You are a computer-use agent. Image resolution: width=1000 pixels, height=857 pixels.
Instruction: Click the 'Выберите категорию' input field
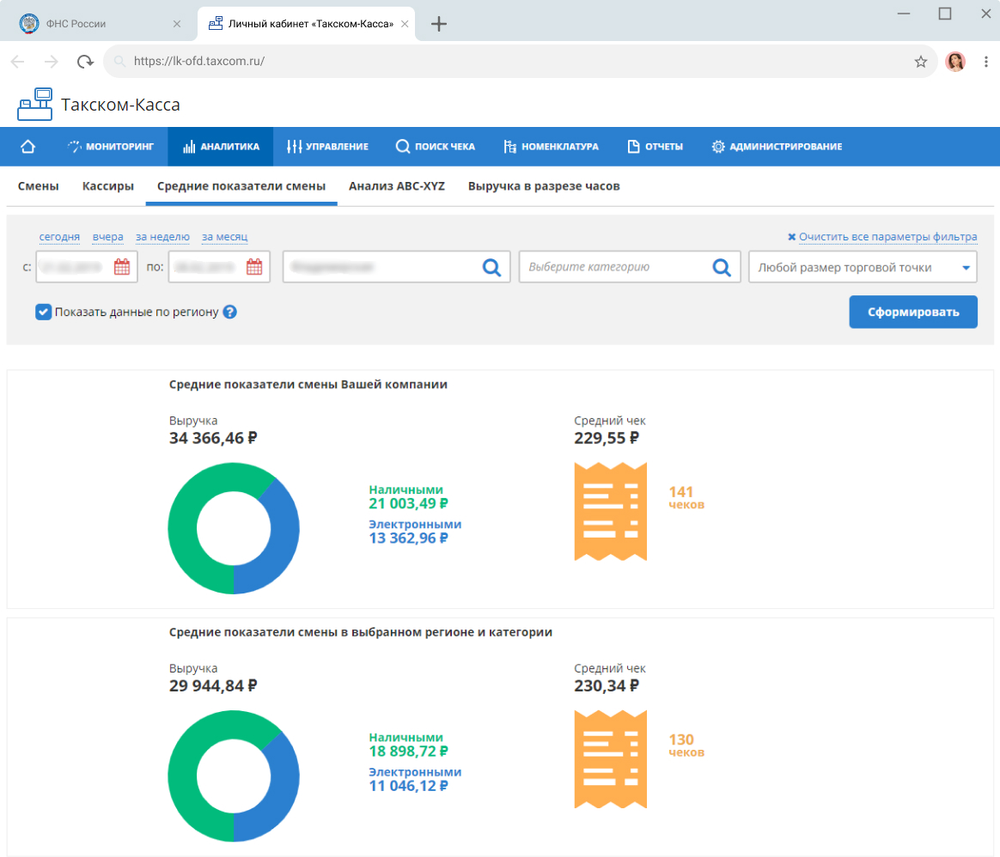tap(615, 267)
